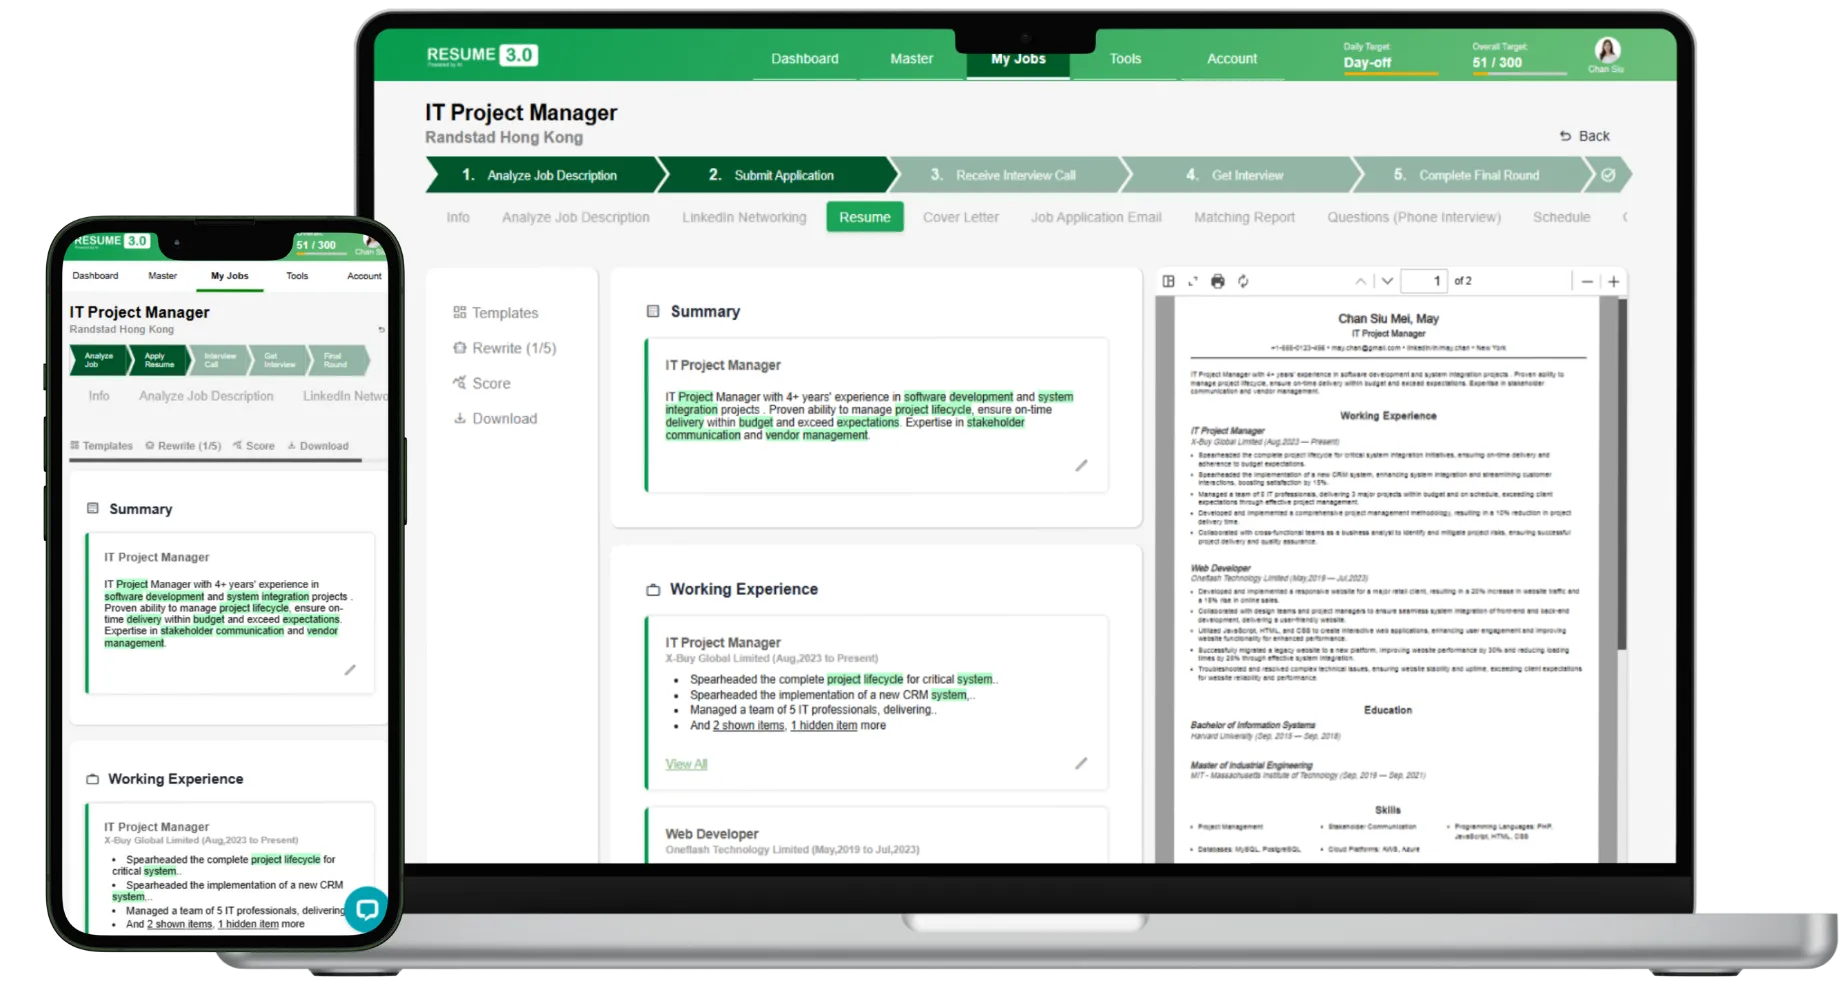Print the resume using the printer icon

point(1217,281)
